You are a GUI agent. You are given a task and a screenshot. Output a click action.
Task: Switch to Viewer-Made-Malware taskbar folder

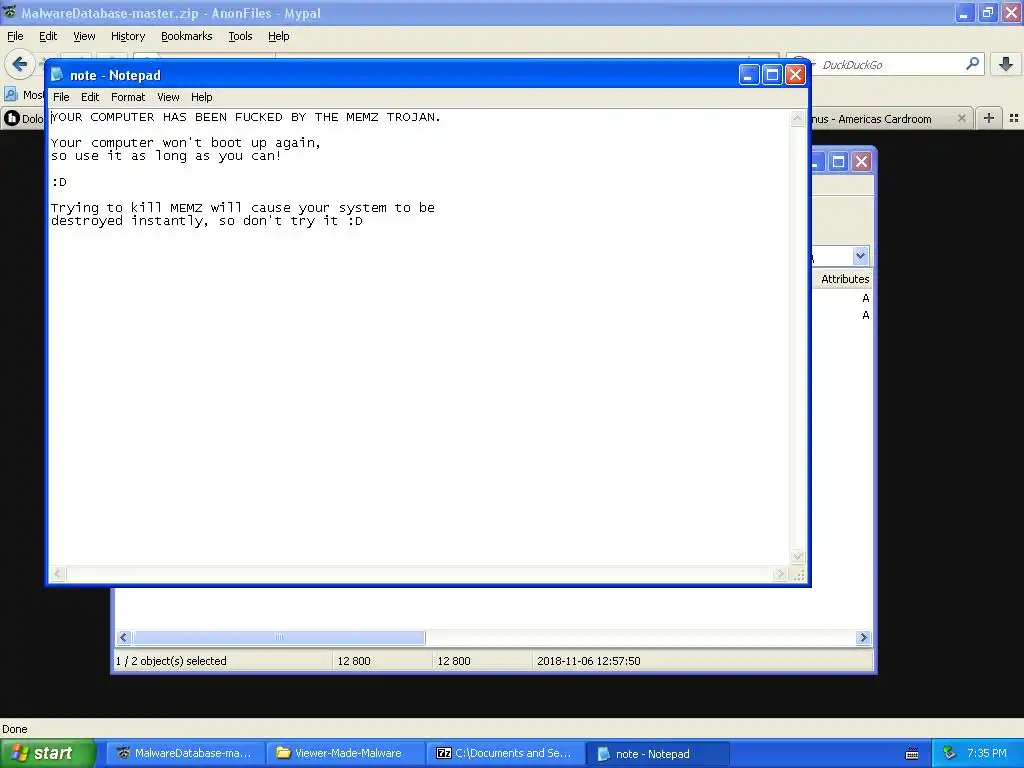click(345, 753)
